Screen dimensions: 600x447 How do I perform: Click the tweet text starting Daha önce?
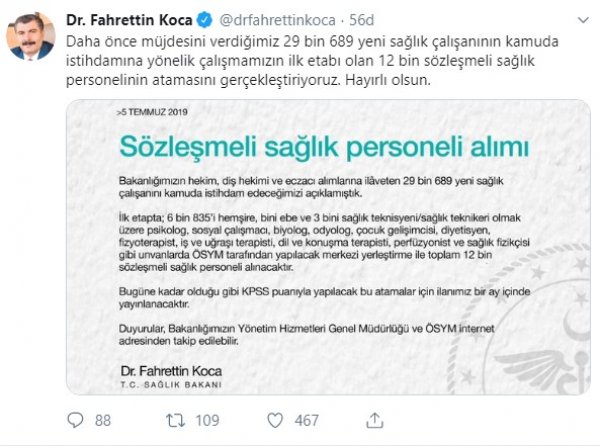point(312,60)
